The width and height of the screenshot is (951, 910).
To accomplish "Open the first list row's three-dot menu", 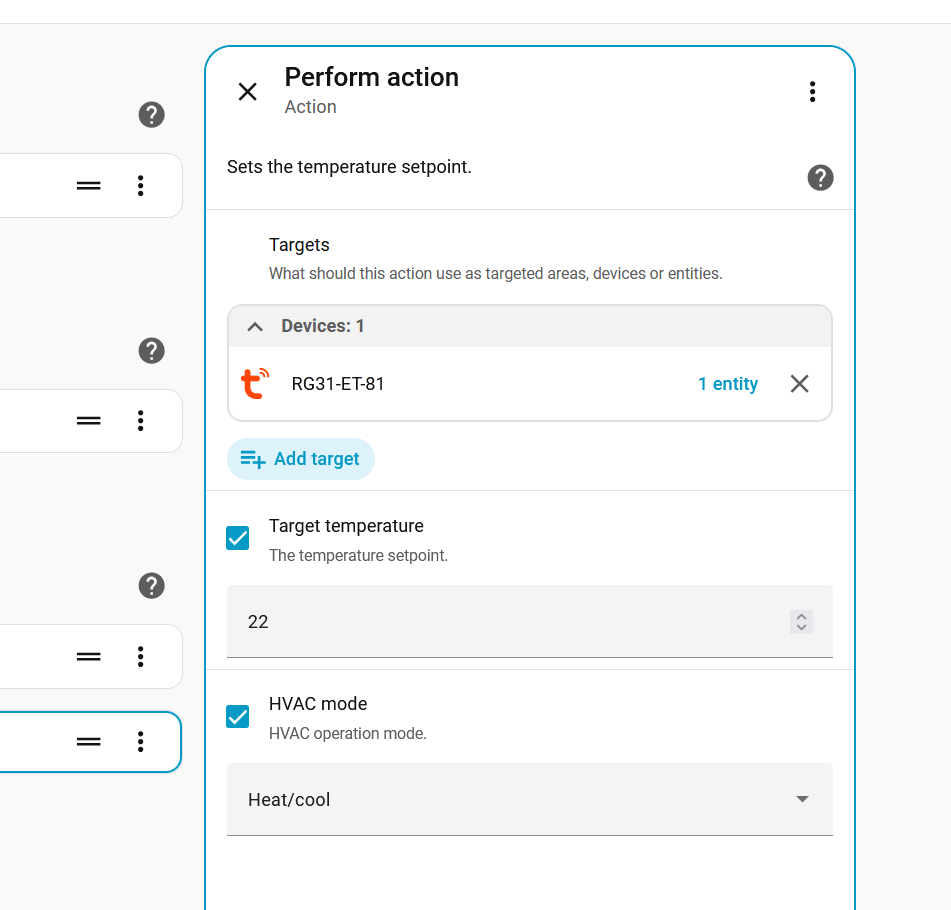I will (x=141, y=186).
